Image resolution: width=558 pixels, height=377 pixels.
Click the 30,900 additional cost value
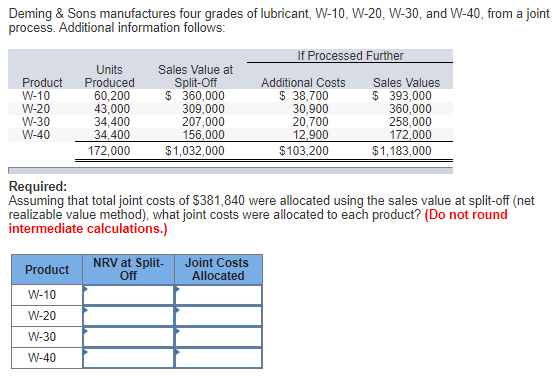pos(310,109)
